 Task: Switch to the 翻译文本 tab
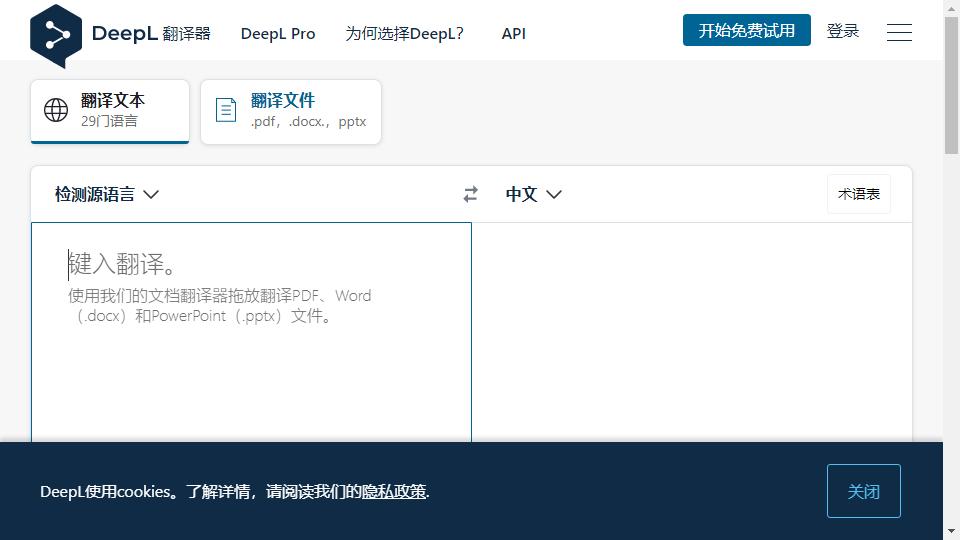[110, 111]
